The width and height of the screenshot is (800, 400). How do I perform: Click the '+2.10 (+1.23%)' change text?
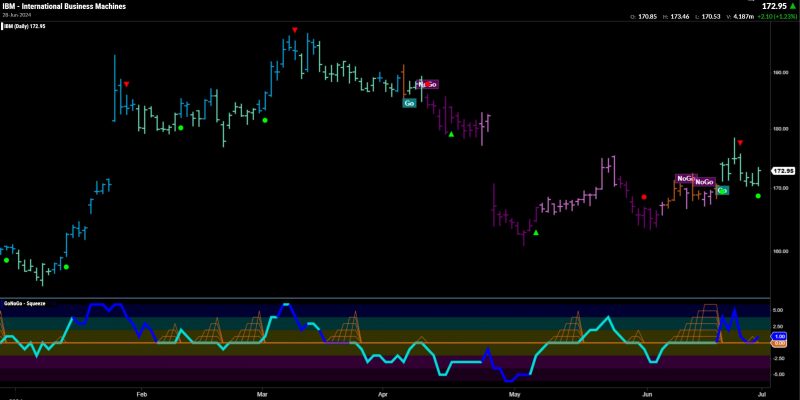(776, 17)
